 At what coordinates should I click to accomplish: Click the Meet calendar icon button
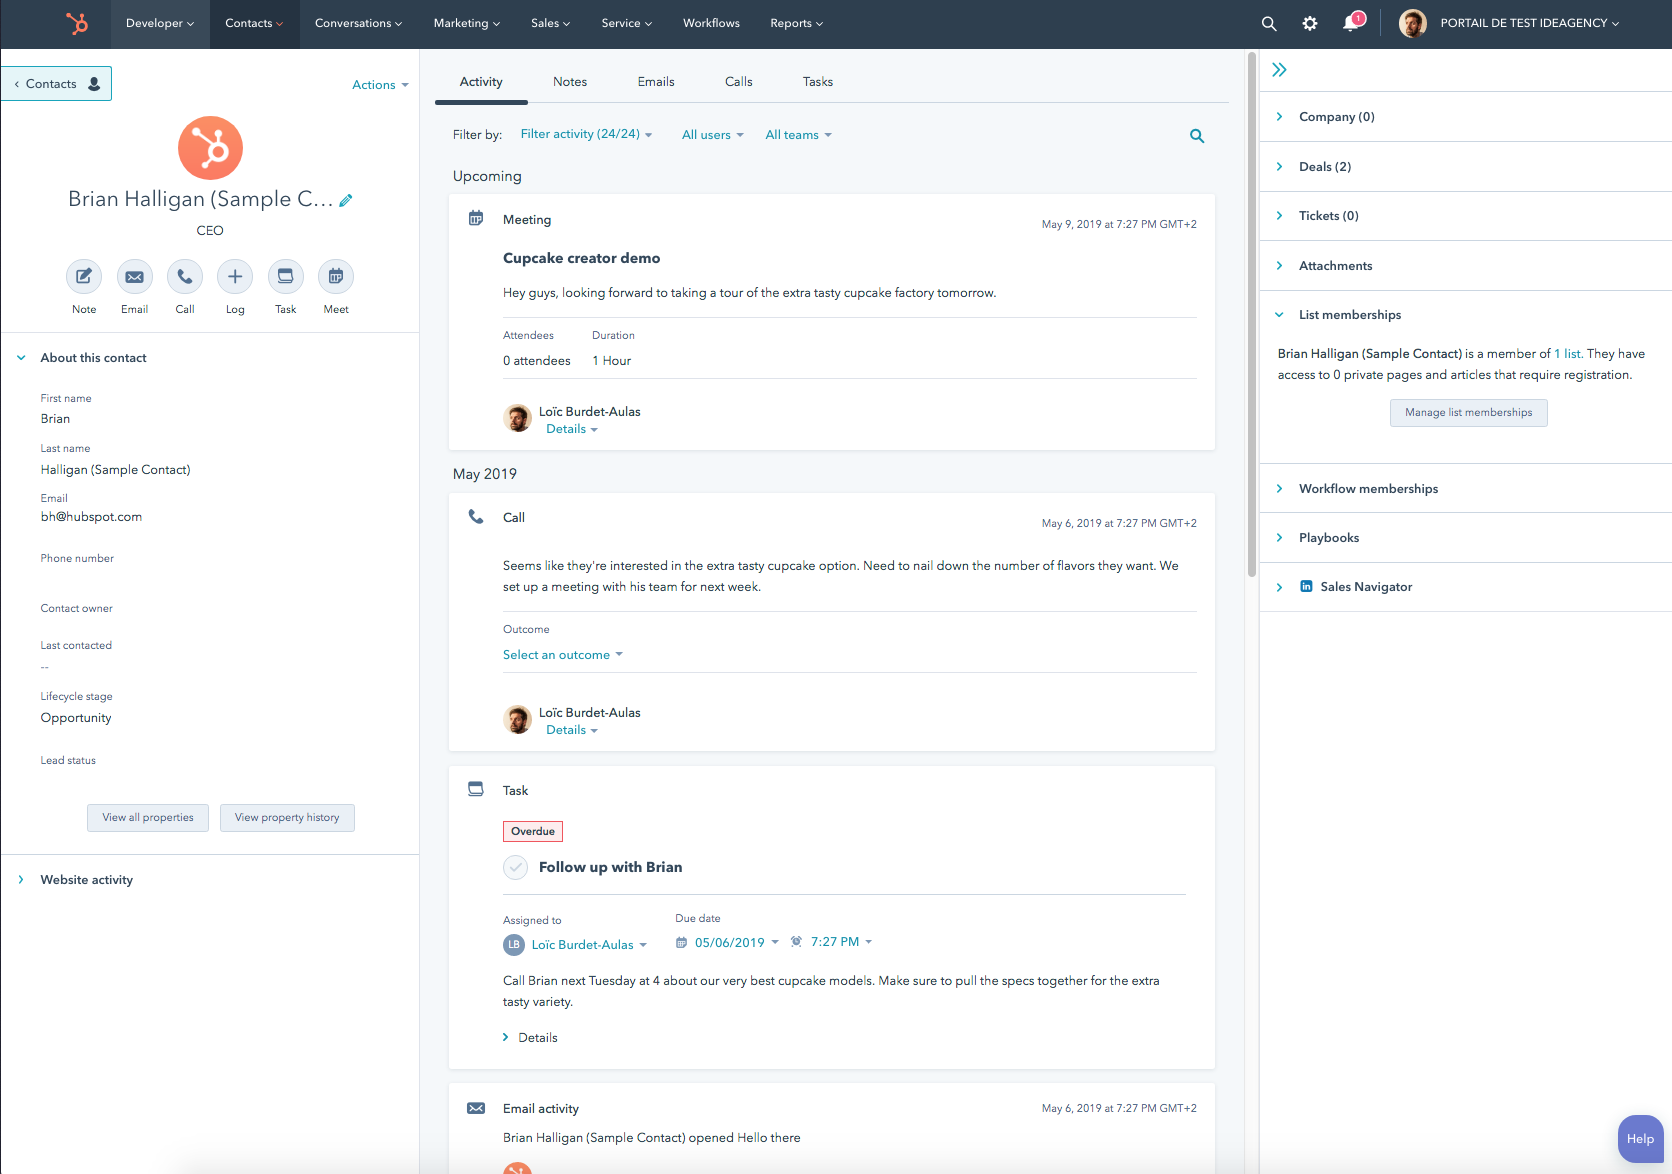click(336, 277)
